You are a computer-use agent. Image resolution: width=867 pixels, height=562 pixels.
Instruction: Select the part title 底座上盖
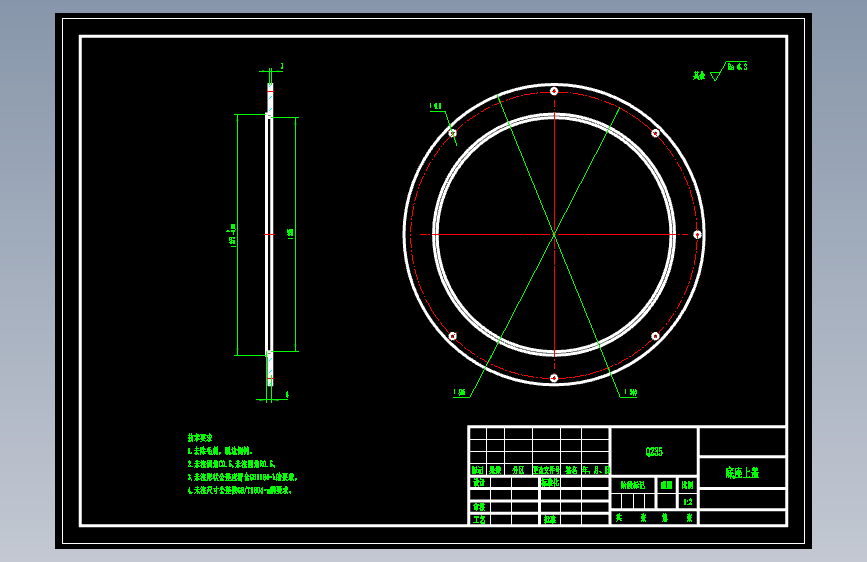click(x=742, y=473)
